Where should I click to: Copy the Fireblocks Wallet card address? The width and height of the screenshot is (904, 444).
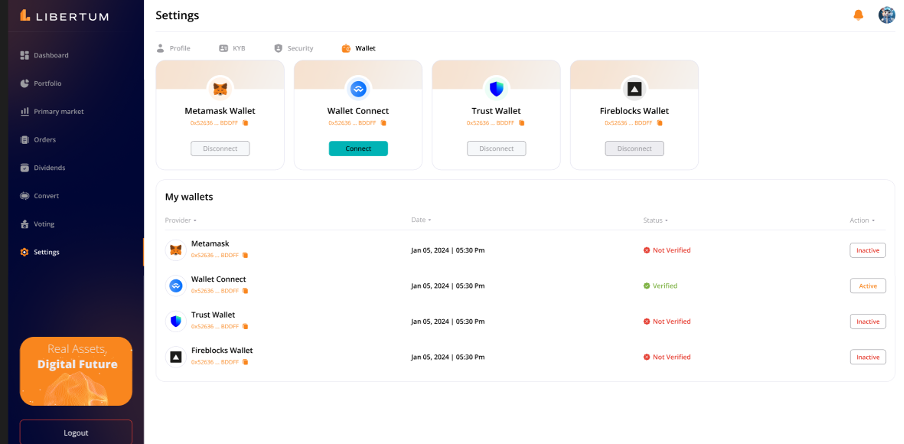click(x=660, y=123)
